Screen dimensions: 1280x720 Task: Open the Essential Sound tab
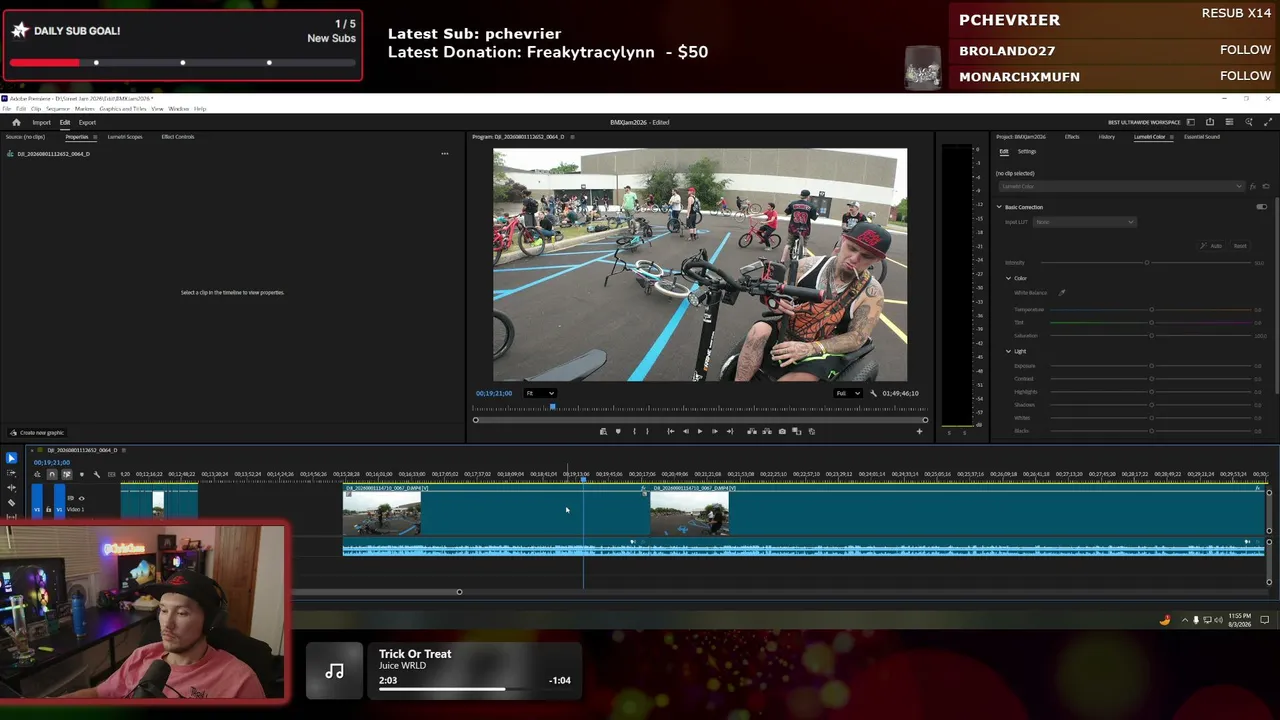[x=1202, y=137]
